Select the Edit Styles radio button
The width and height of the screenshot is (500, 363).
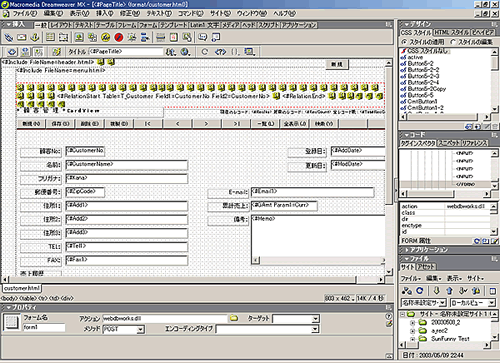click(452, 42)
